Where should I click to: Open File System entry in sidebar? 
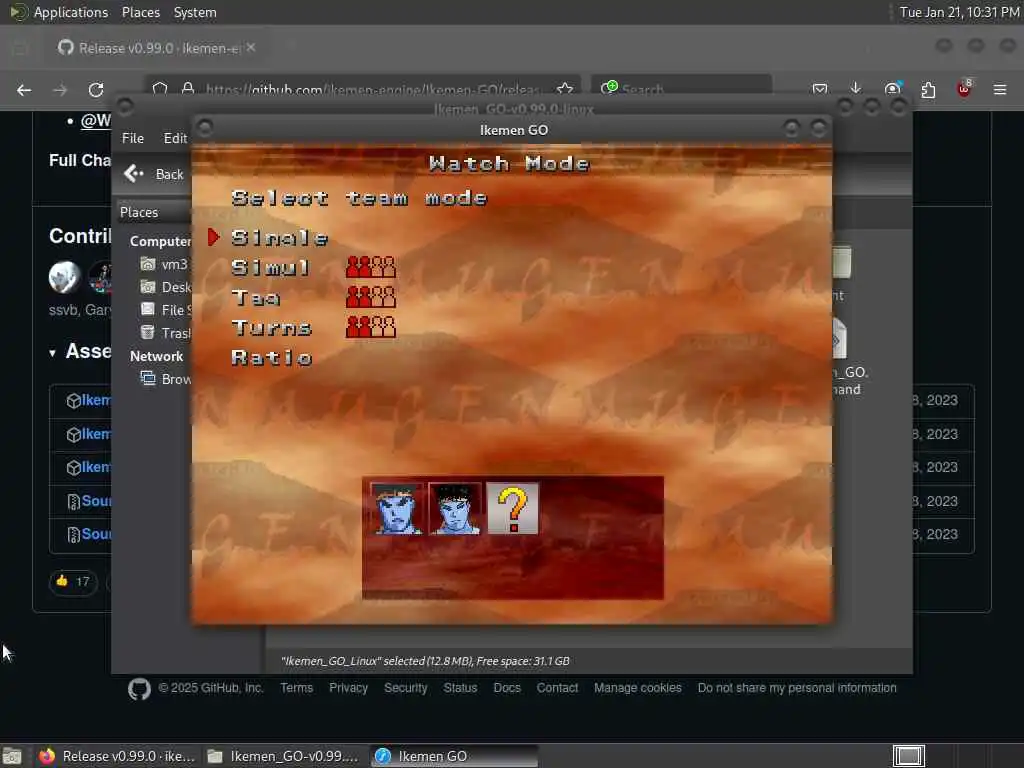(x=165, y=310)
